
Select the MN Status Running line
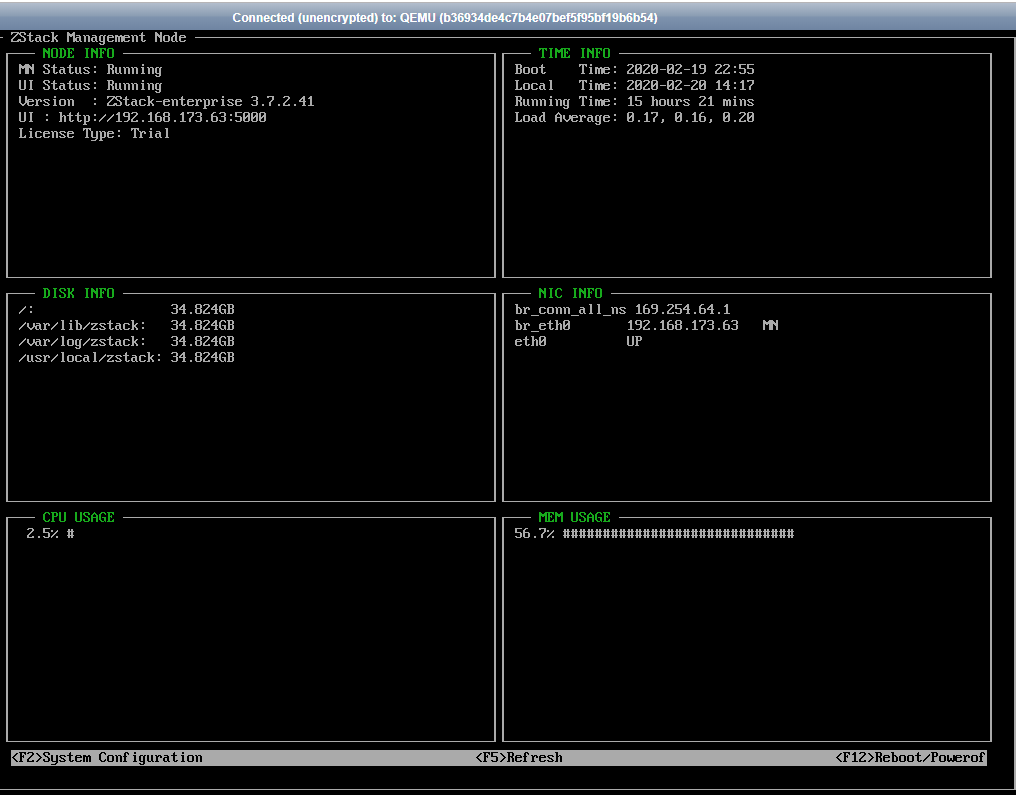pos(90,69)
